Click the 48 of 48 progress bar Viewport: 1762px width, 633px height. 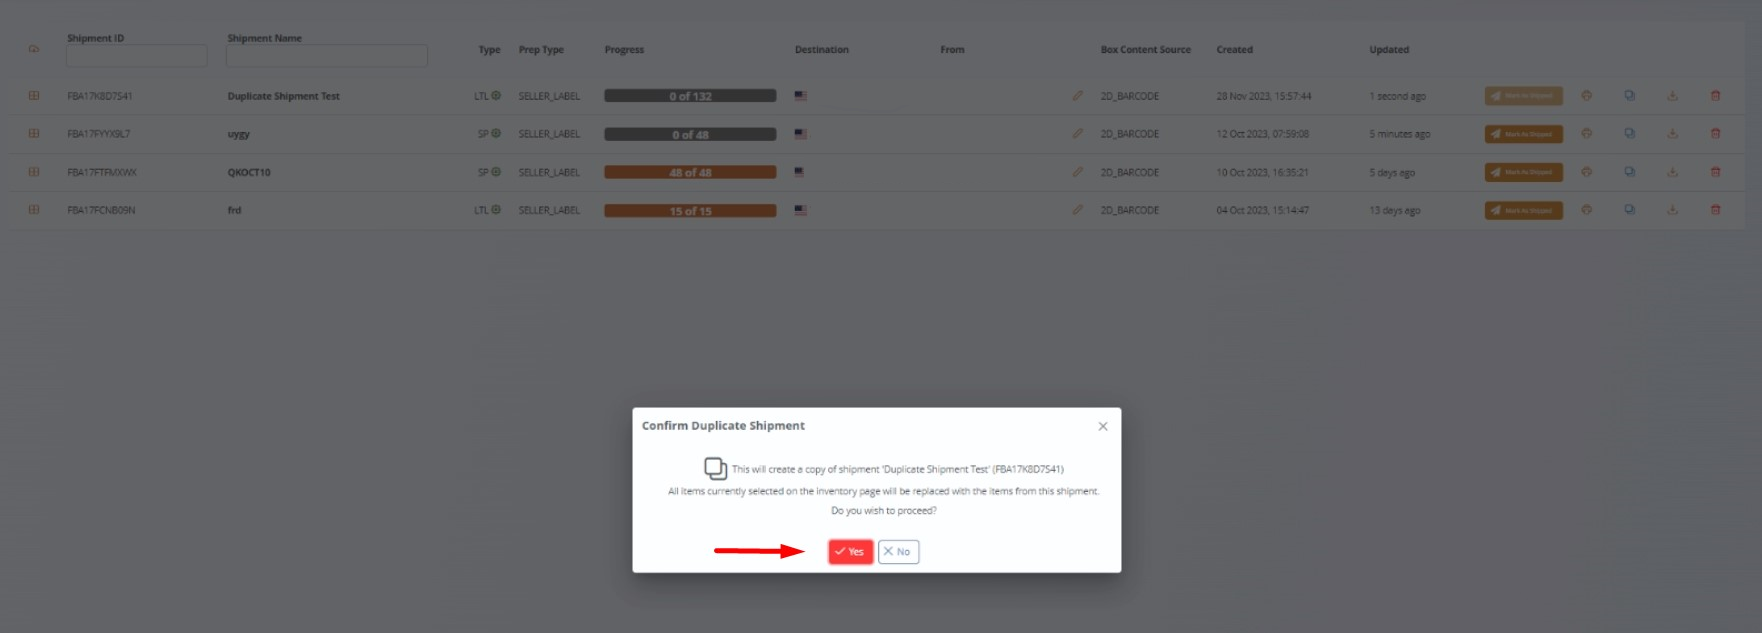tap(690, 172)
